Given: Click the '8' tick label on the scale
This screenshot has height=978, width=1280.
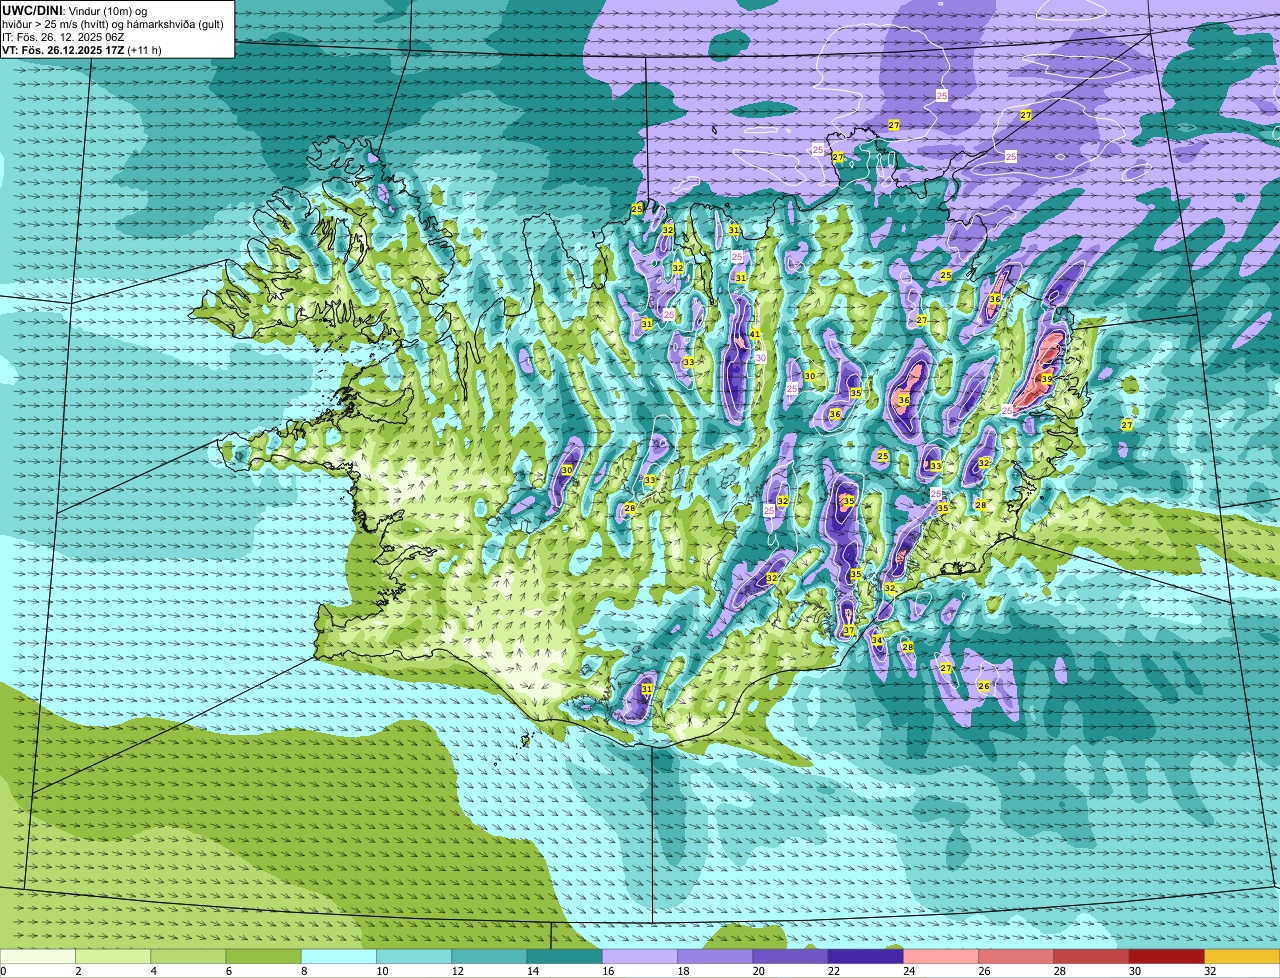Looking at the screenshot, I should pos(306,971).
